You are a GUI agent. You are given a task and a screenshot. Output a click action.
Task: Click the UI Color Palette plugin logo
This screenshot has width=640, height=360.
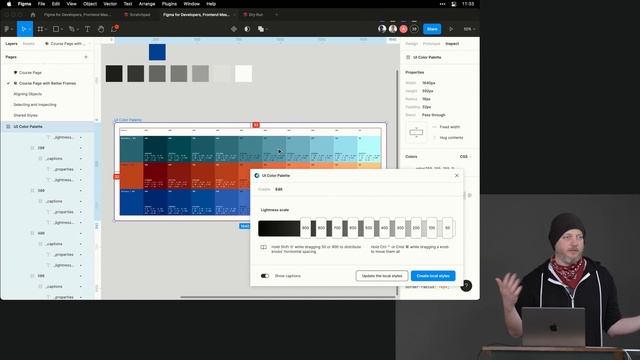(x=257, y=176)
